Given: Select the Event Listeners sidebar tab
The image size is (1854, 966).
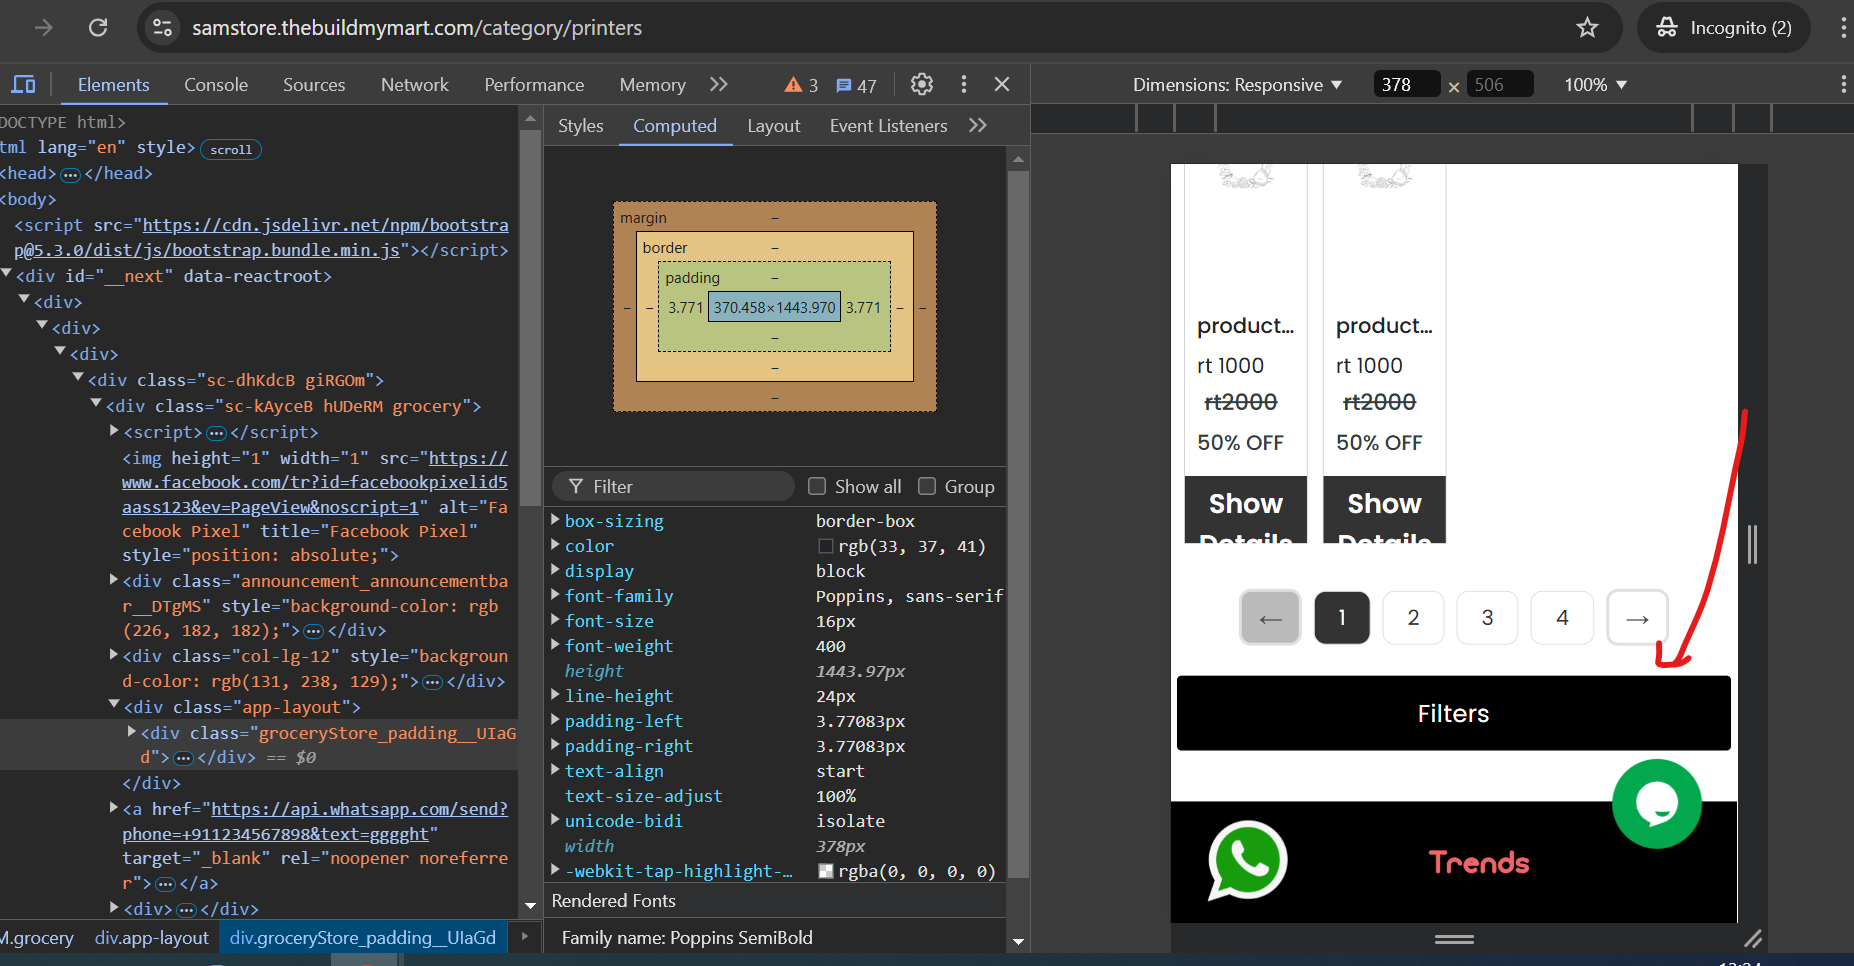Looking at the screenshot, I should pos(889,126).
